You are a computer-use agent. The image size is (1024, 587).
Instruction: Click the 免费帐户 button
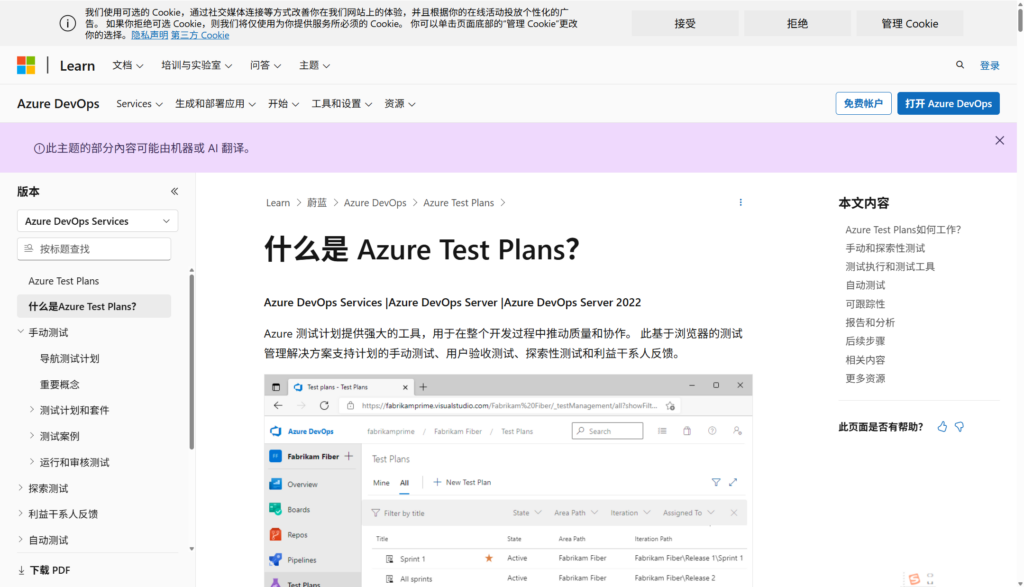863,103
